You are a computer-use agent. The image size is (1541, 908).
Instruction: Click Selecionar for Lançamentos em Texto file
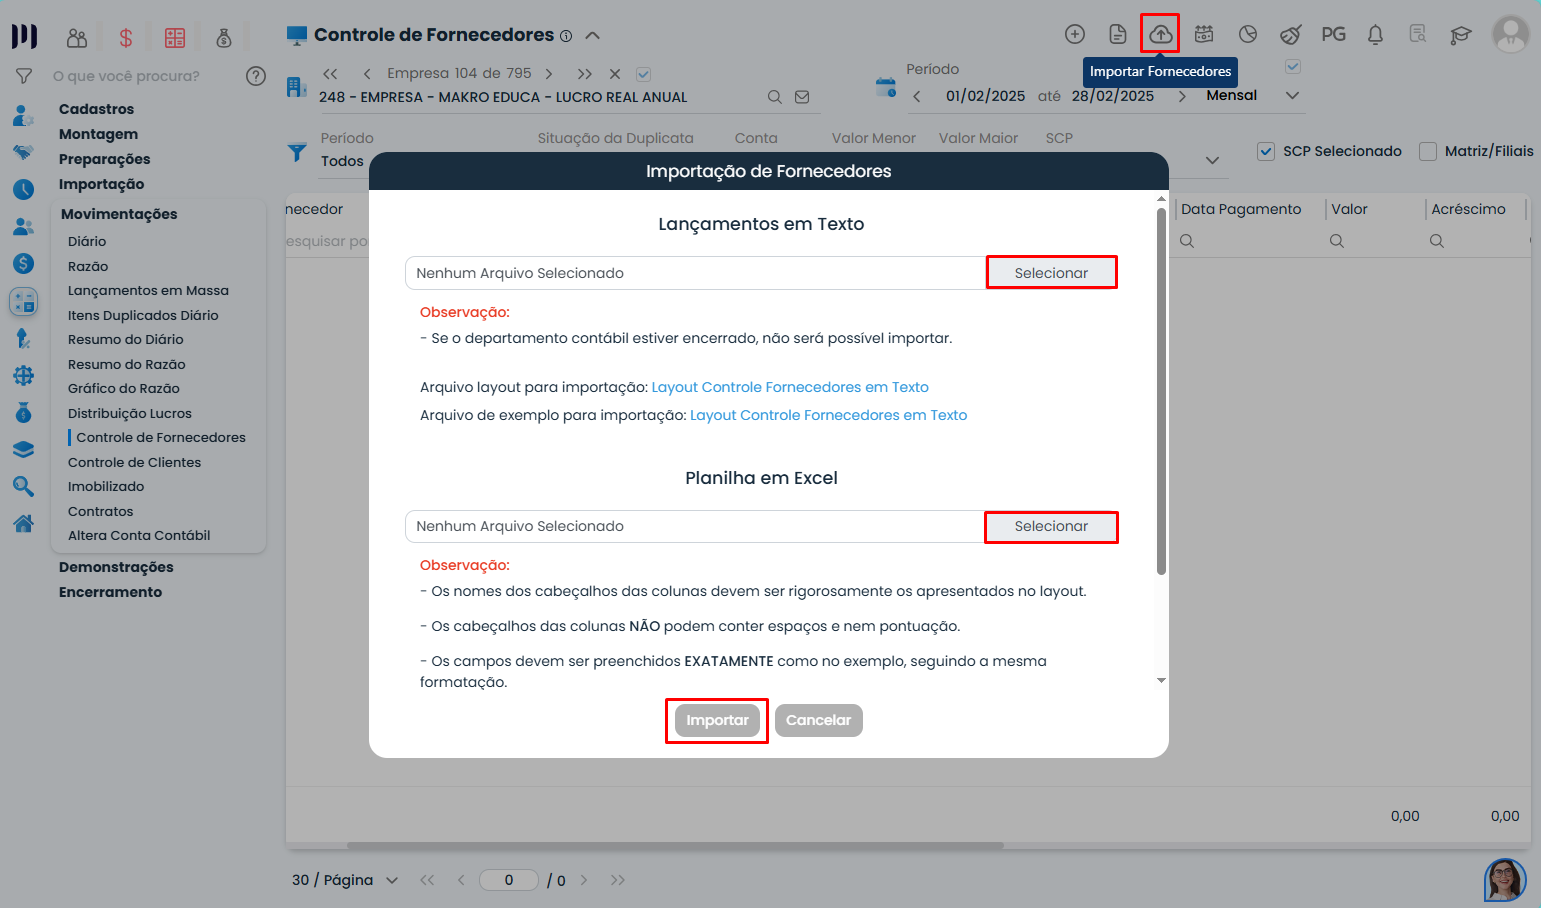[1051, 273]
